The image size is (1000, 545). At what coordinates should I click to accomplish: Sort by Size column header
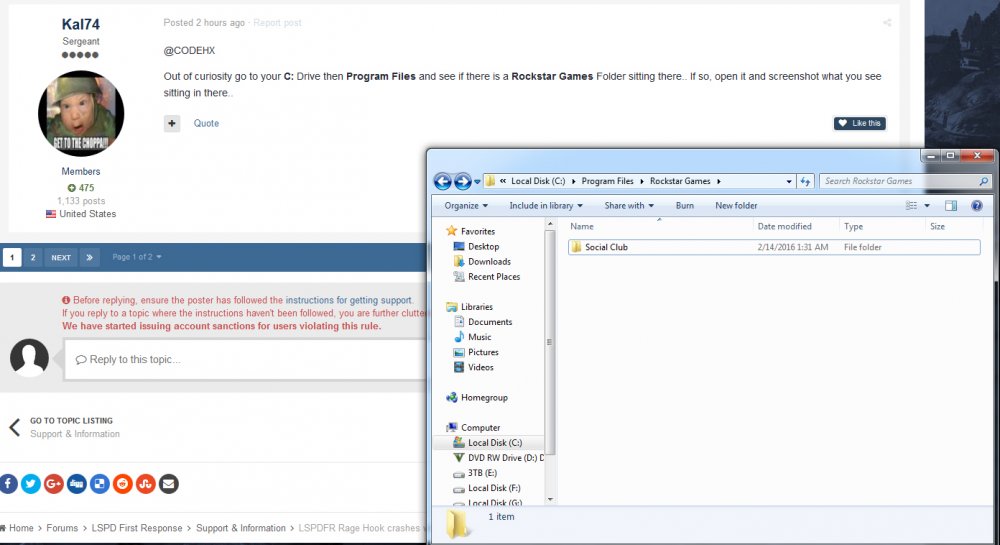click(x=938, y=226)
